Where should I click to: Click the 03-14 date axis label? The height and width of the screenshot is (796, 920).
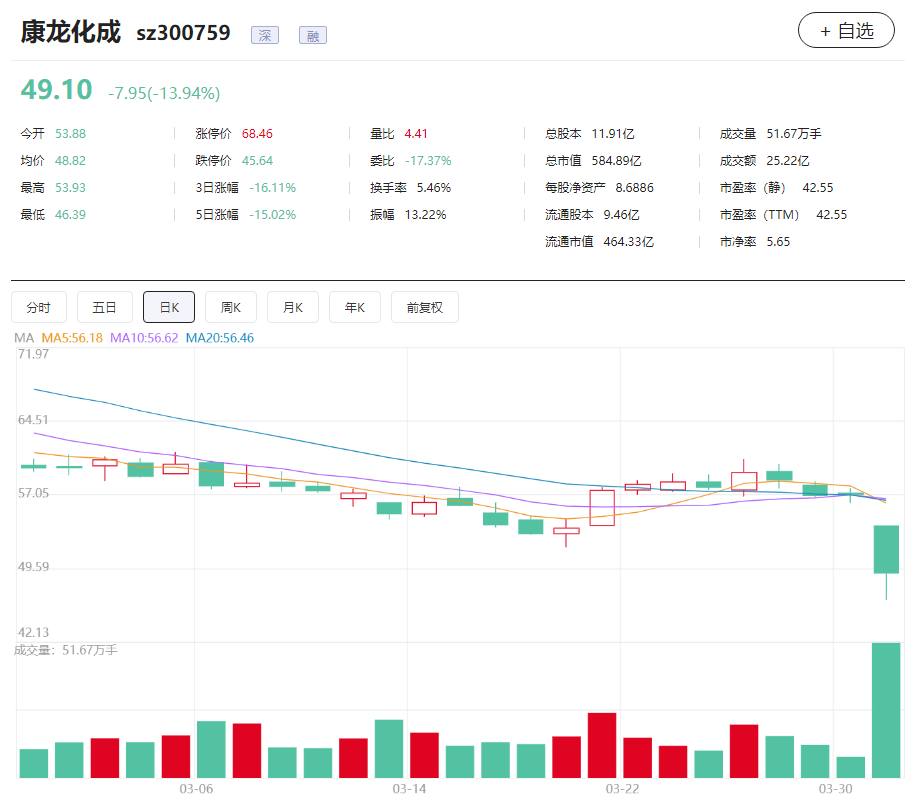pyautogui.click(x=409, y=788)
